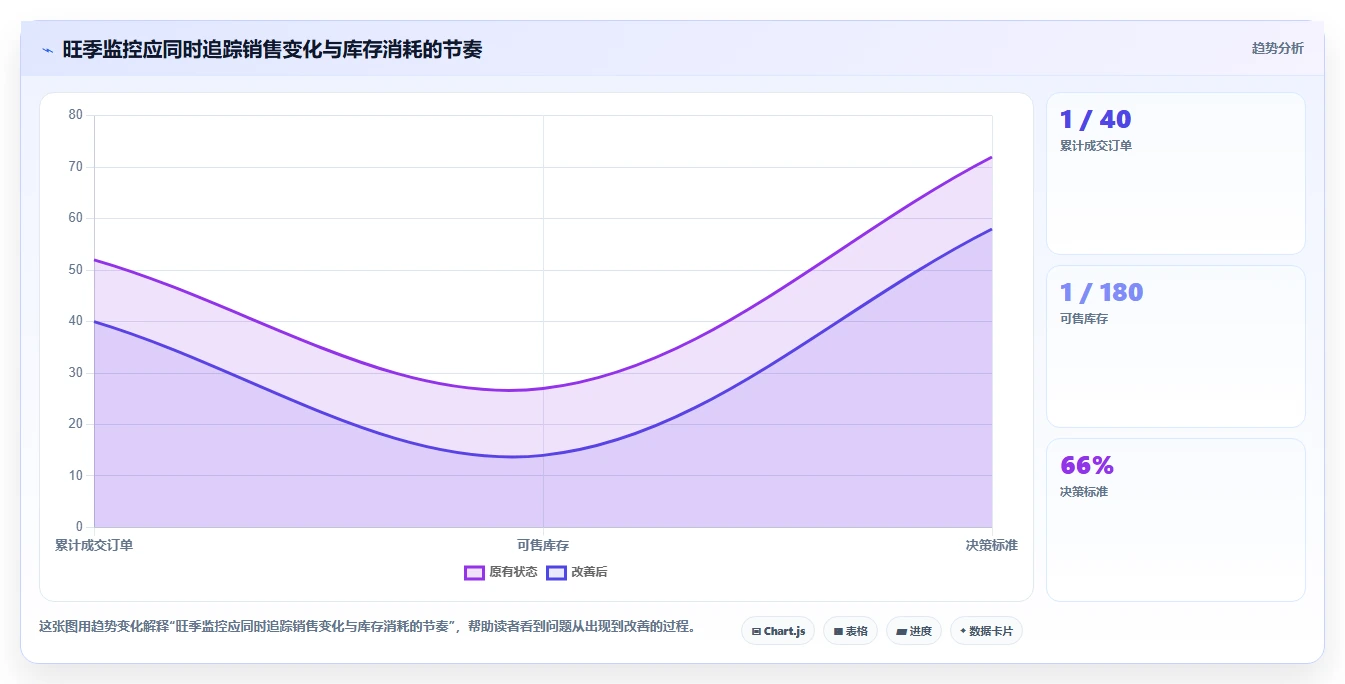The width and height of the screenshot is (1345, 684).
Task: Click the 决策标准 x-axis label
Action: [991, 545]
